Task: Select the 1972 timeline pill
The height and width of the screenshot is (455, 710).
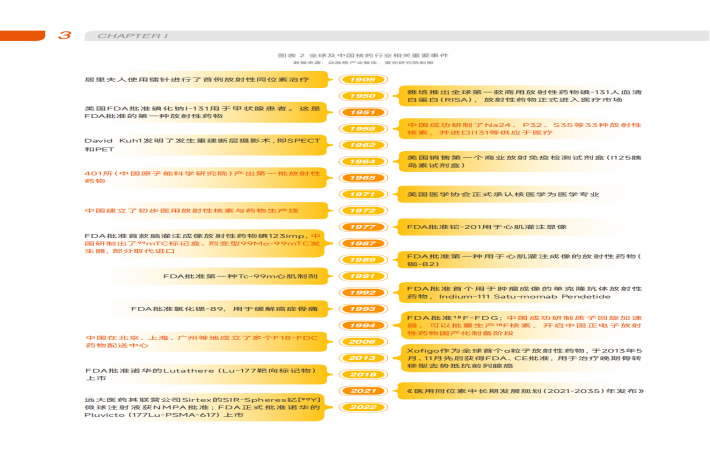Action: click(363, 211)
